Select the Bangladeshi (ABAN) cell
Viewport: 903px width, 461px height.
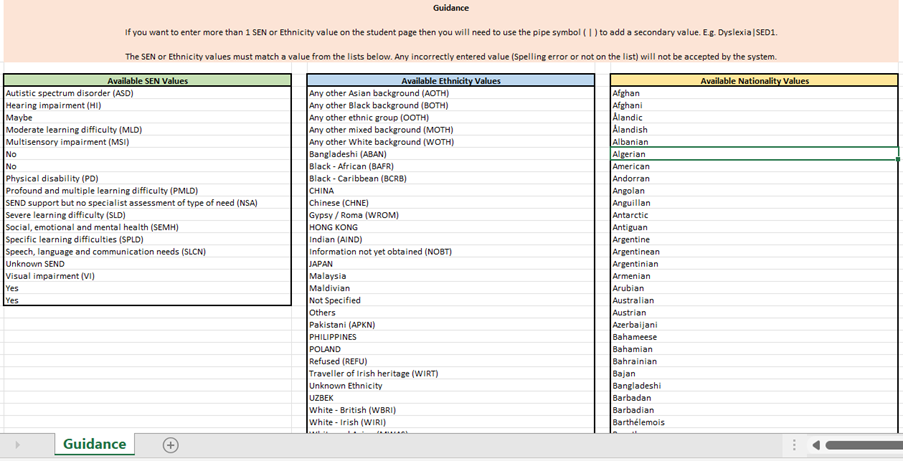[x=451, y=154]
